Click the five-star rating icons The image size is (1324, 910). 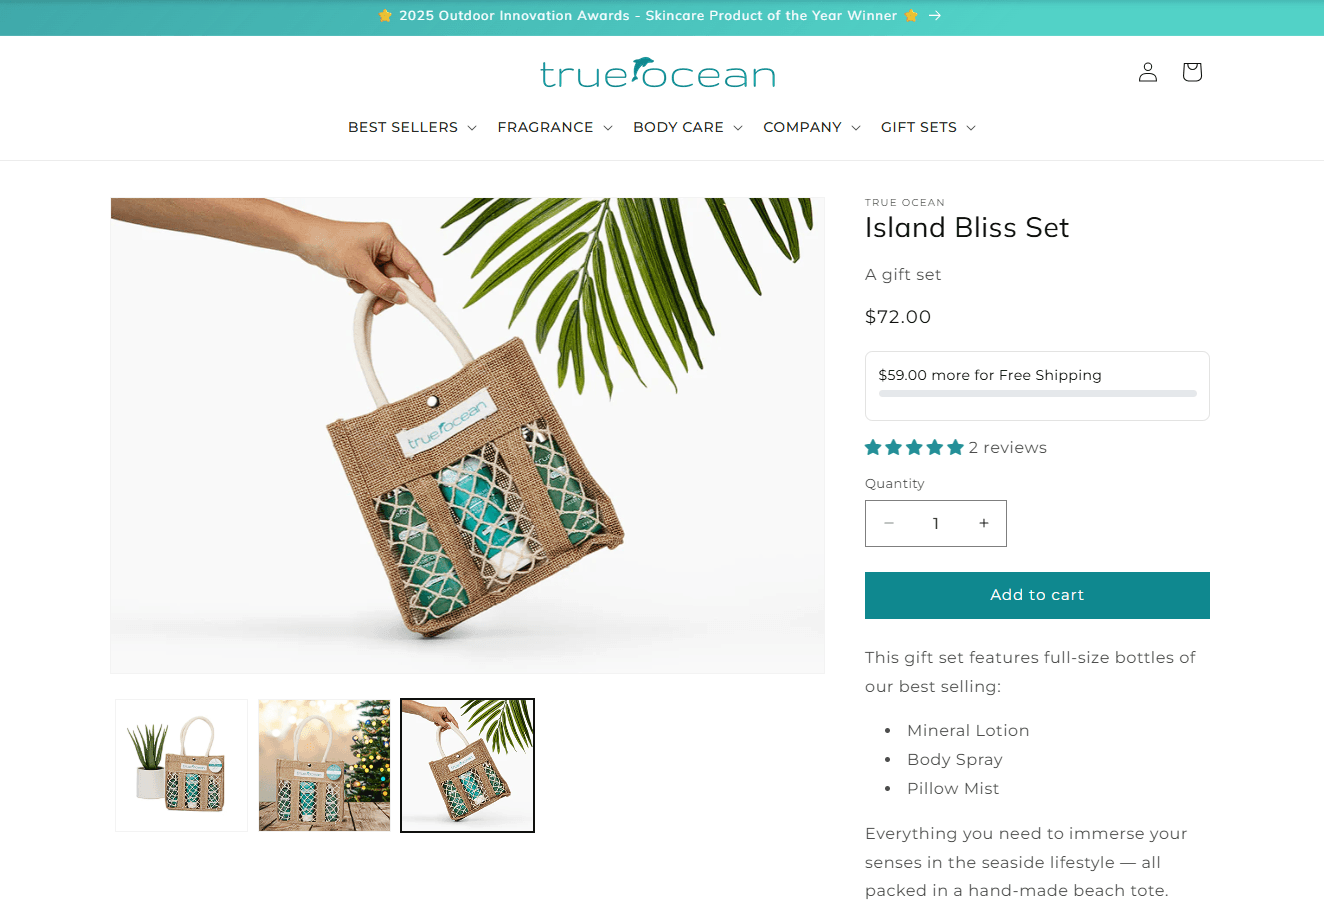tap(914, 448)
